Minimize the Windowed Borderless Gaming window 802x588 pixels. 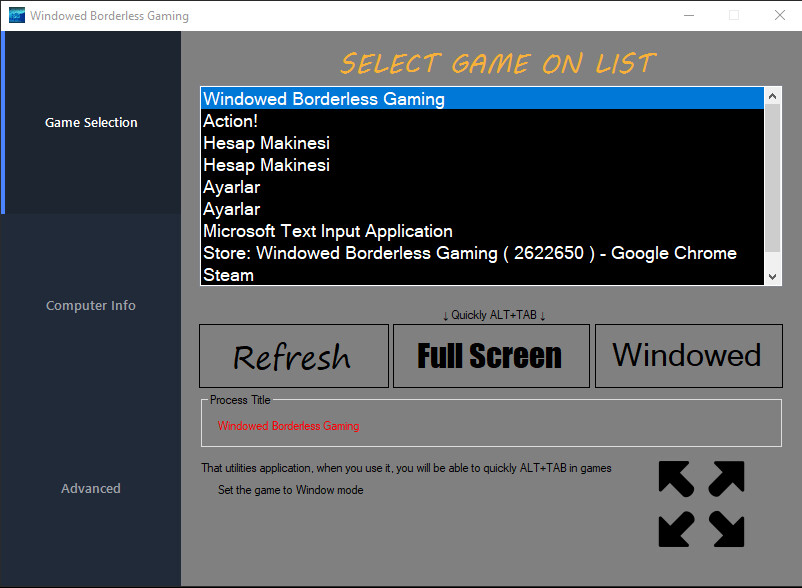coord(688,15)
